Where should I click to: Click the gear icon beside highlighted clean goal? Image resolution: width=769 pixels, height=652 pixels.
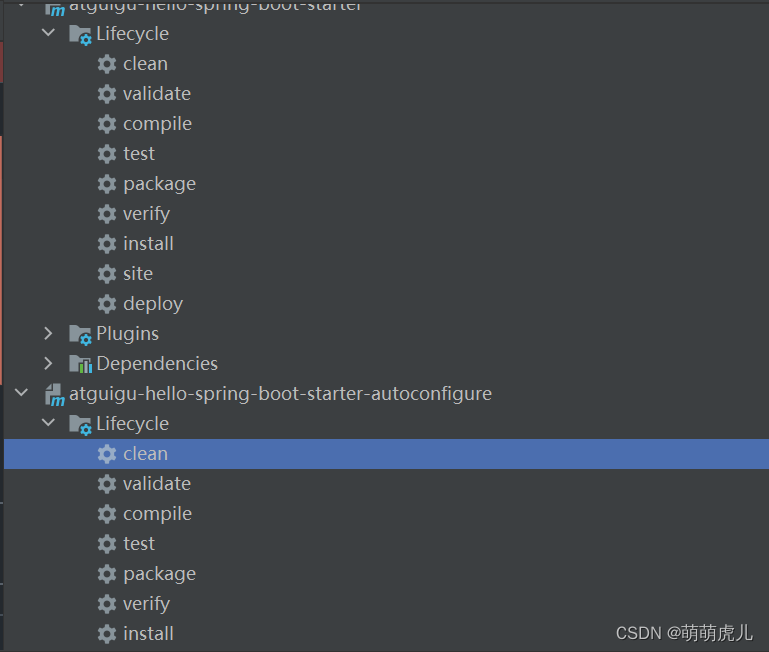coord(107,454)
